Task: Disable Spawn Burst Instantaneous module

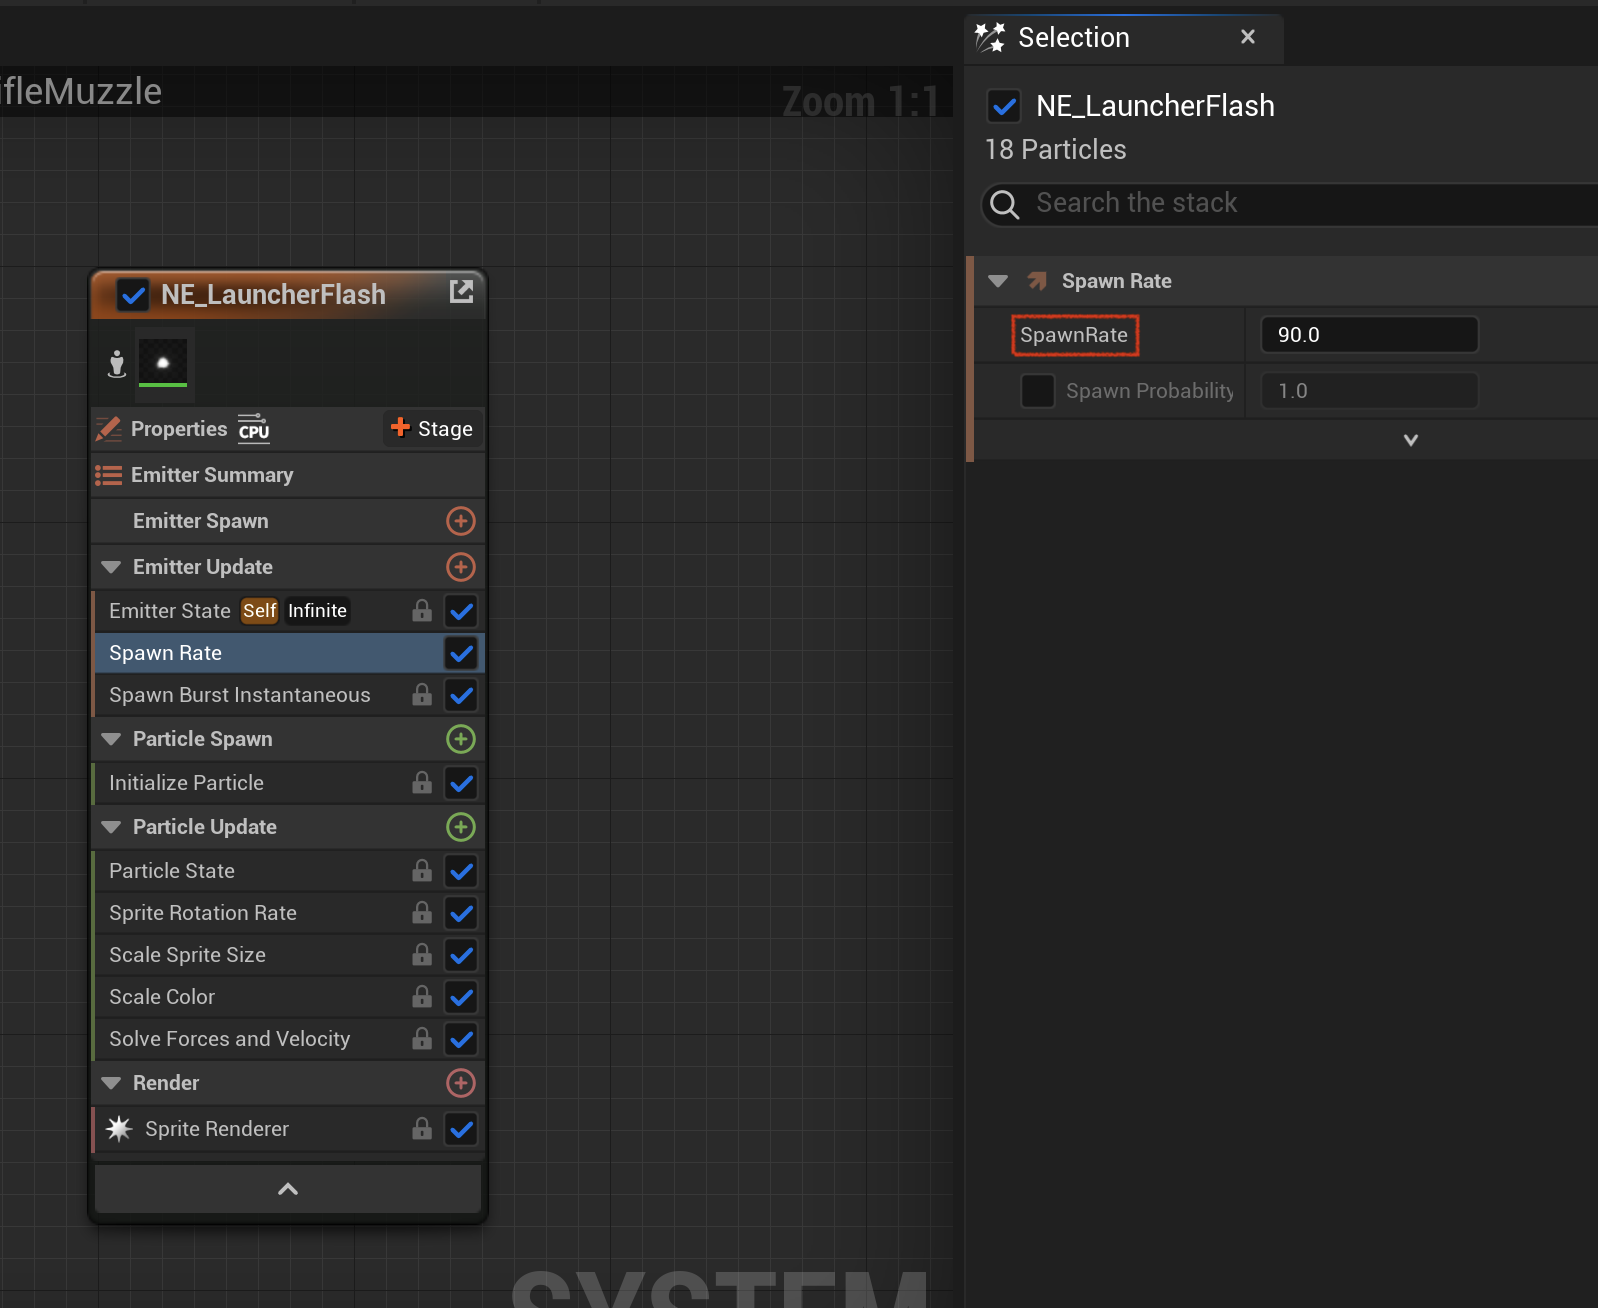Action: pos(461,695)
